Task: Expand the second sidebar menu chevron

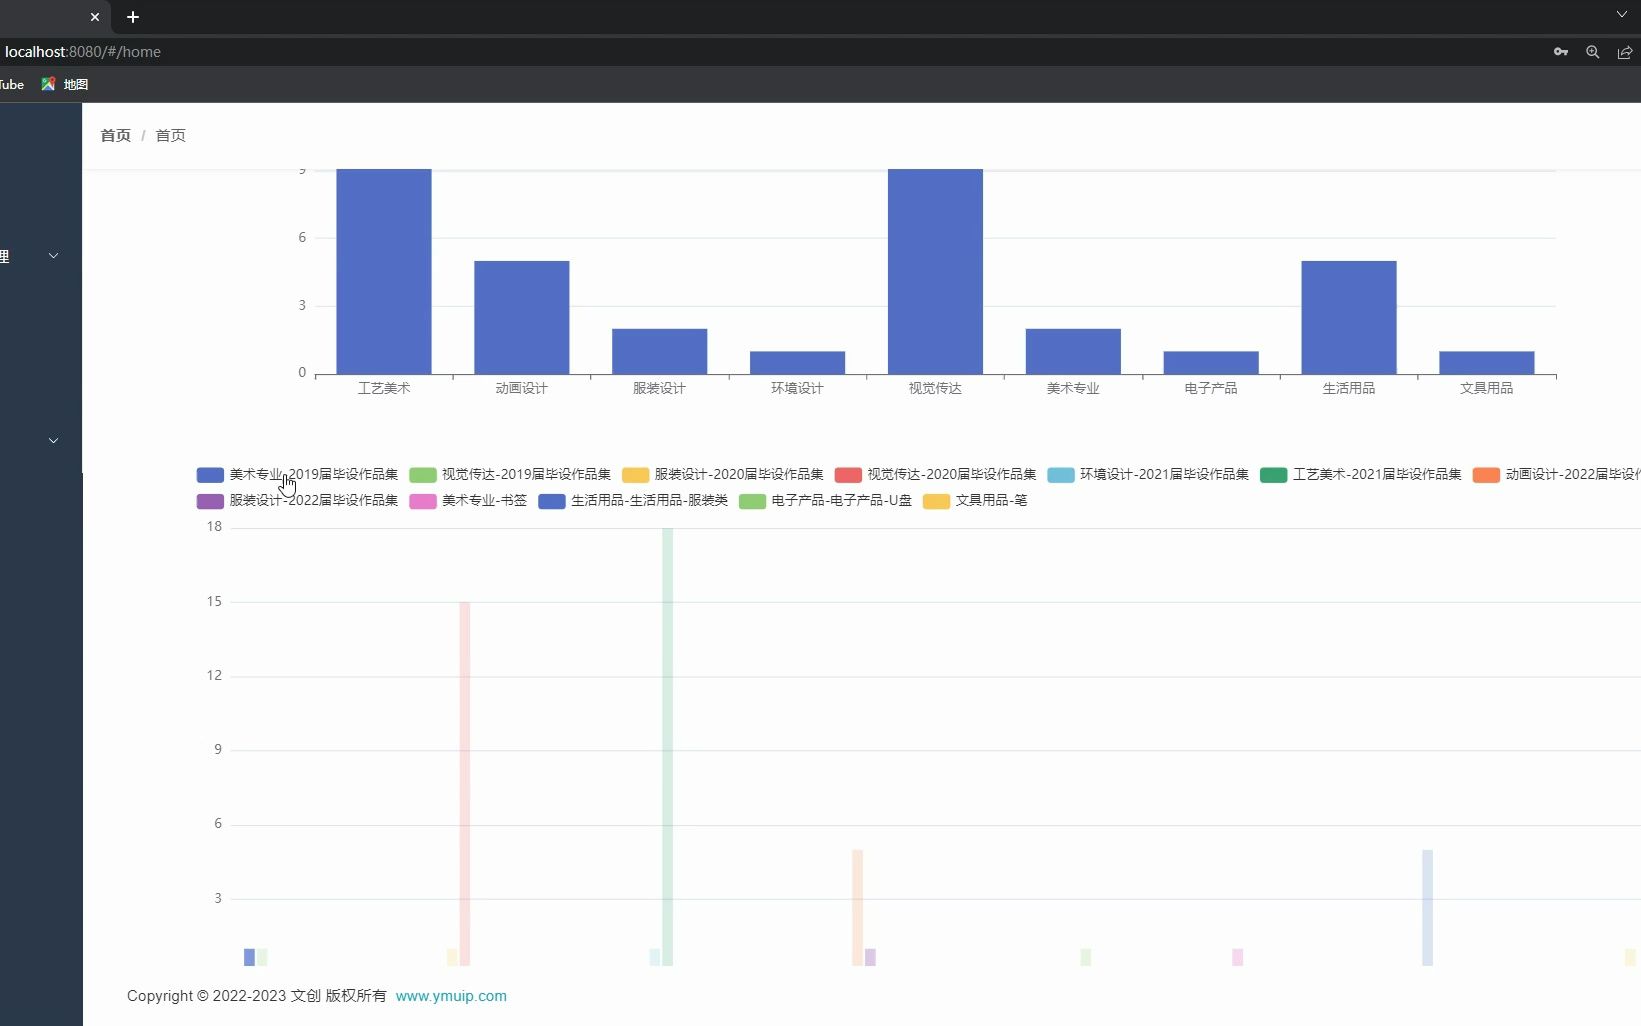Action: click(x=54, y=440)
